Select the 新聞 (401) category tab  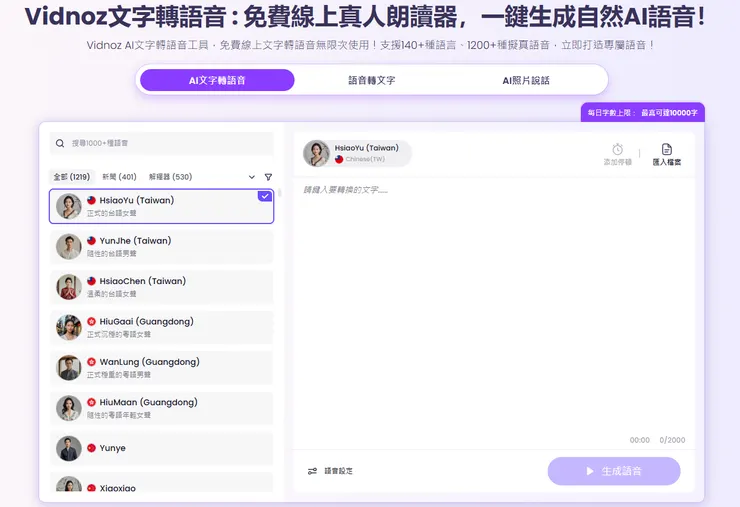pos(119,177)
